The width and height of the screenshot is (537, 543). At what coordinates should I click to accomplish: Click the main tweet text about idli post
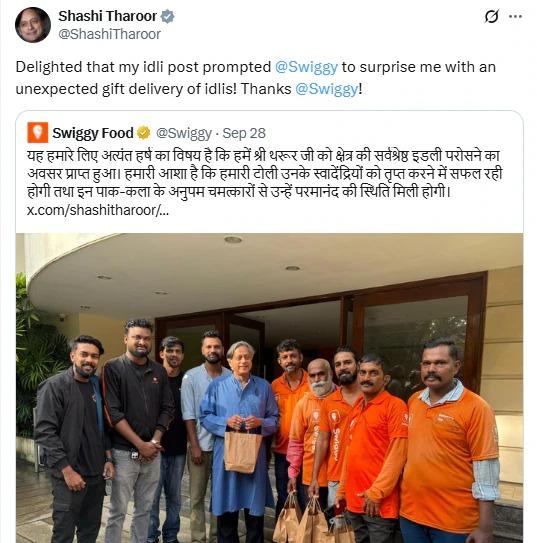point(256,78)
